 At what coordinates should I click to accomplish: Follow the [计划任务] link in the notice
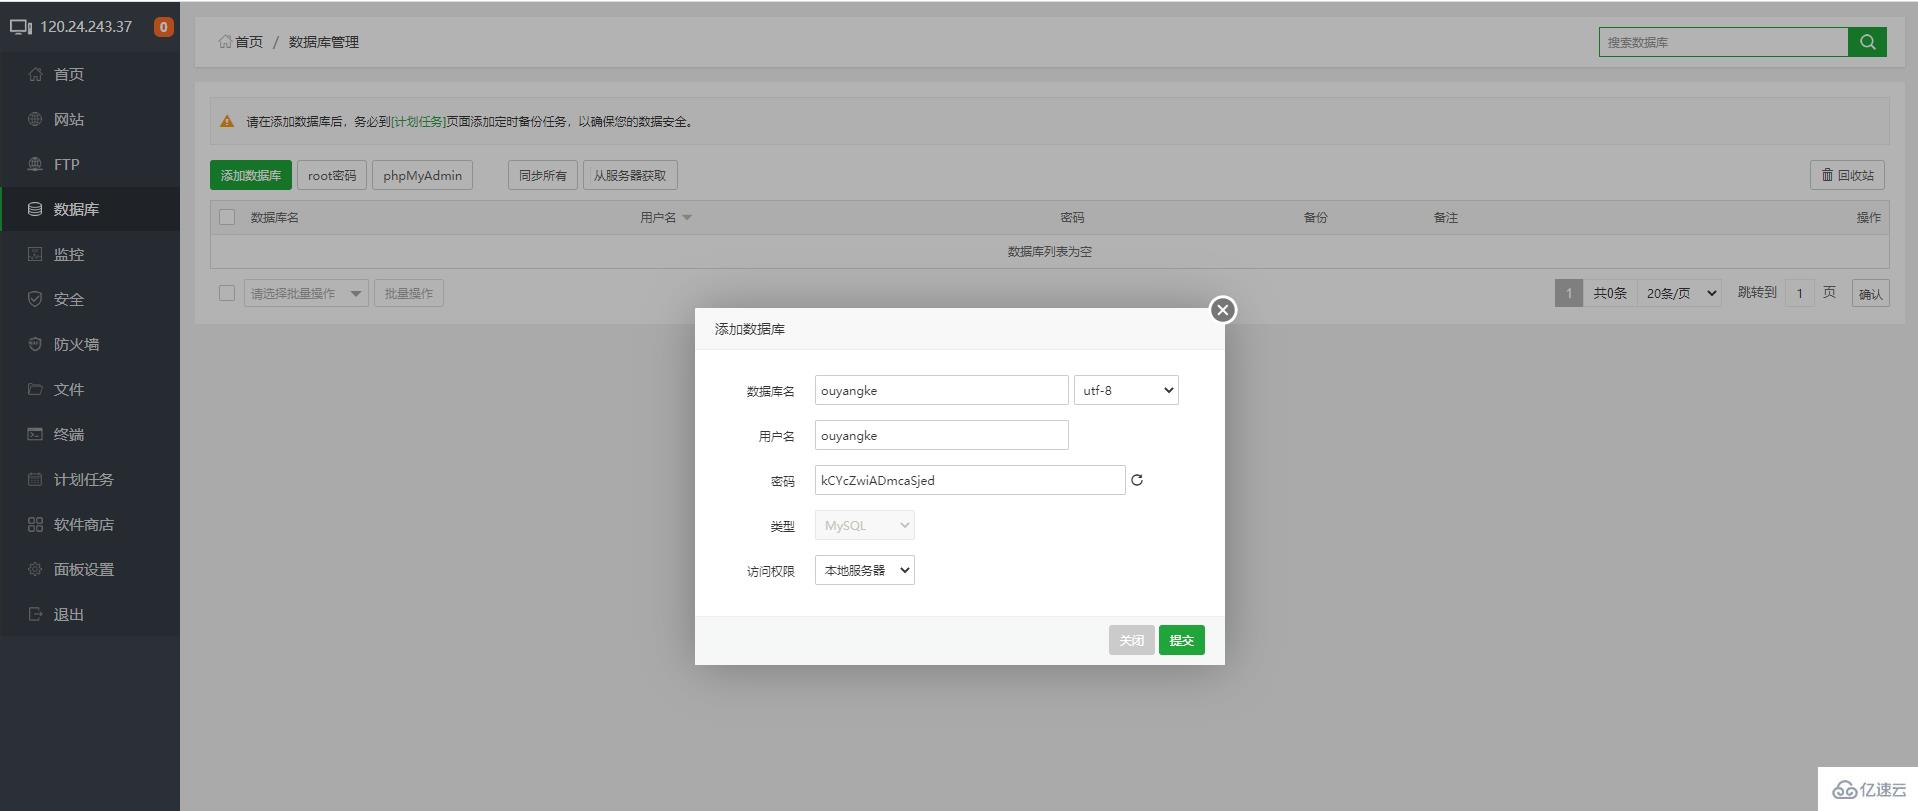418,122
